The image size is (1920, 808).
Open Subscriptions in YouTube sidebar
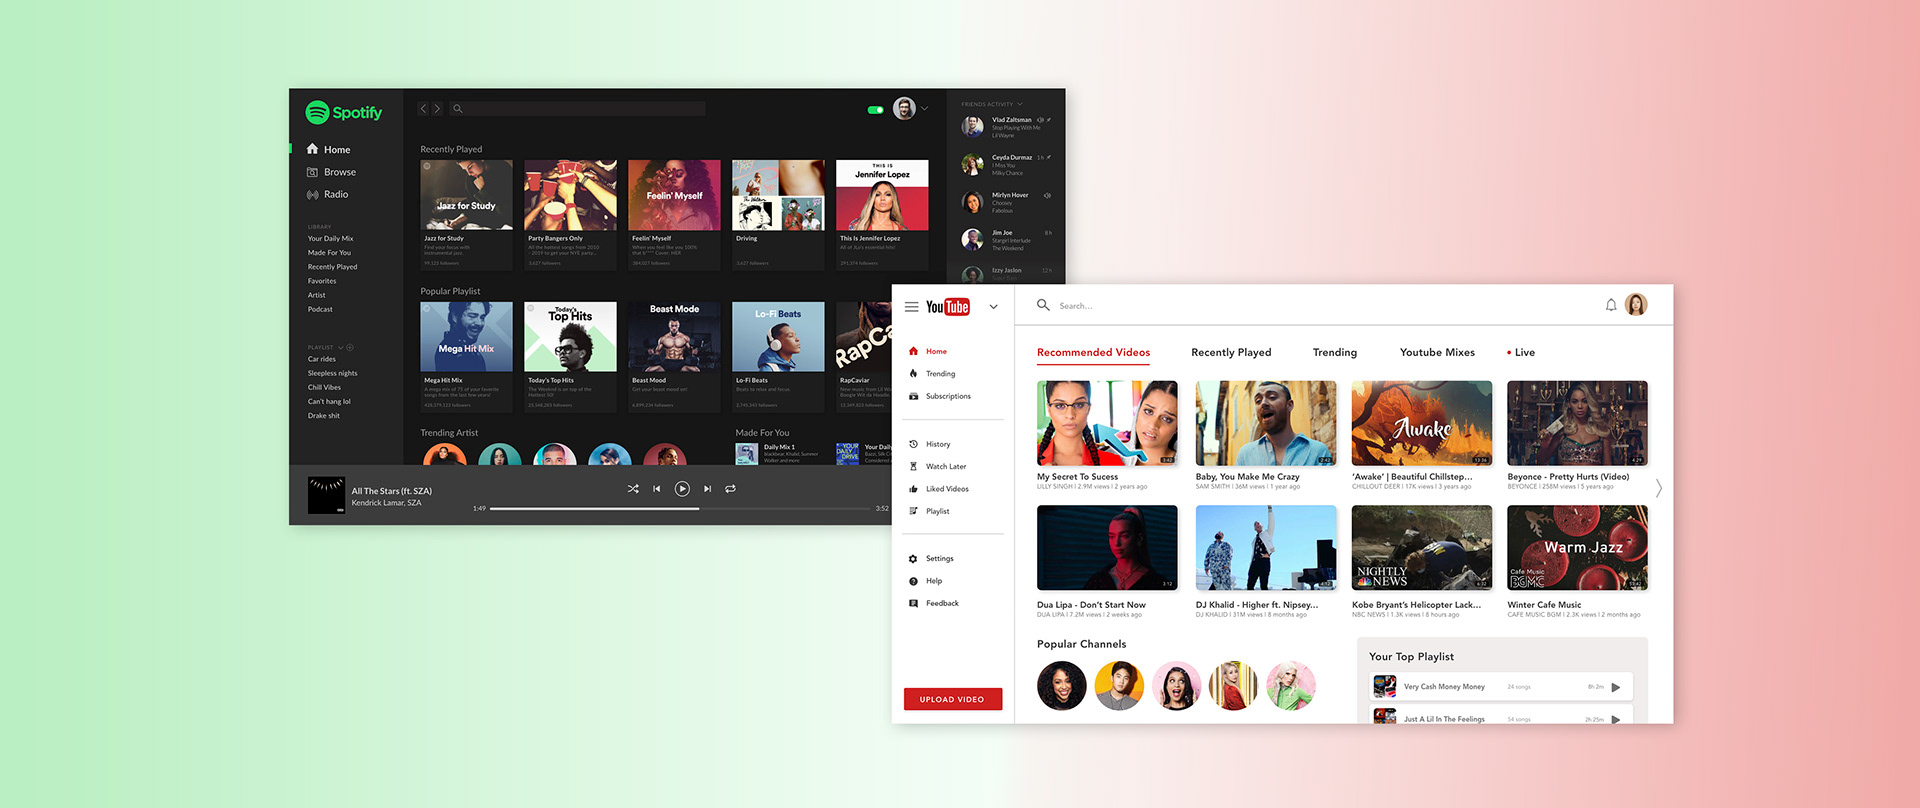940,396
